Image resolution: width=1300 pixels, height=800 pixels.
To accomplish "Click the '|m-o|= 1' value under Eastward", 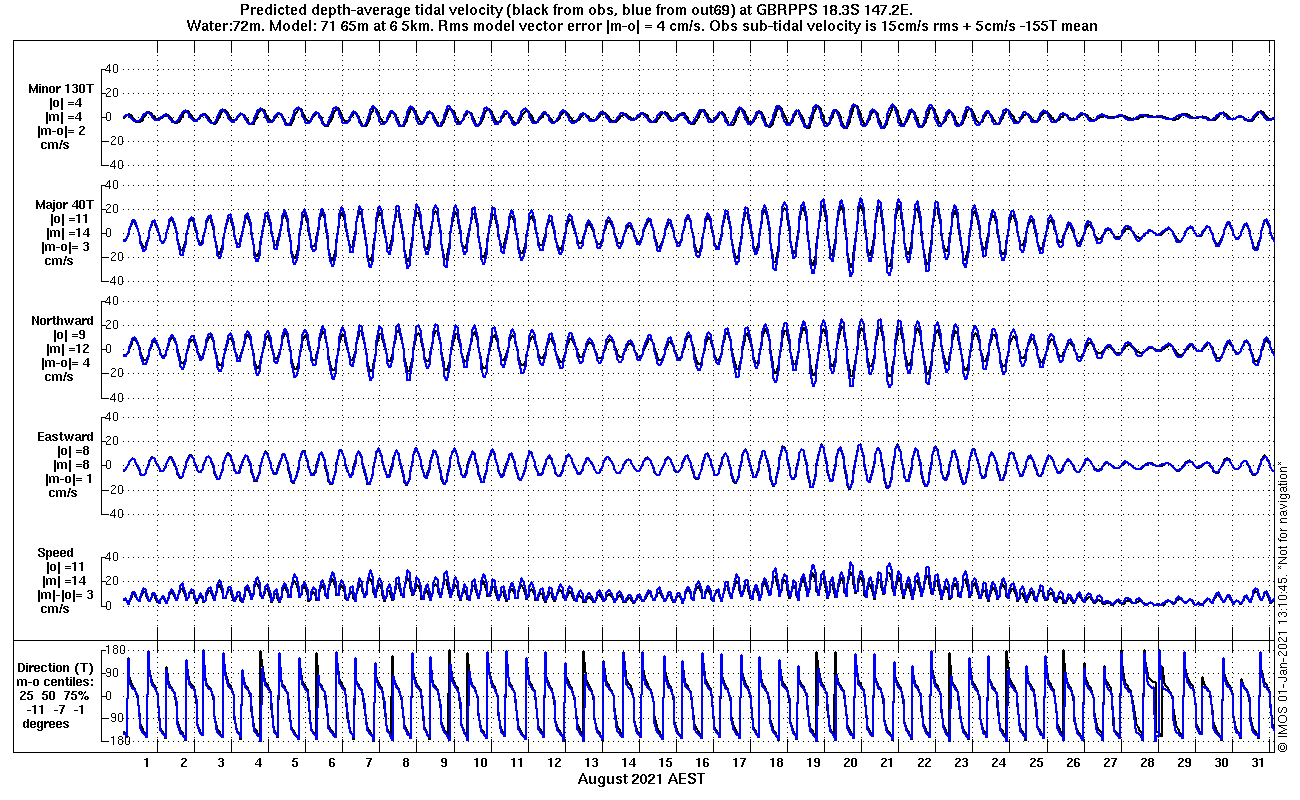I will click(x=69, y=479).
